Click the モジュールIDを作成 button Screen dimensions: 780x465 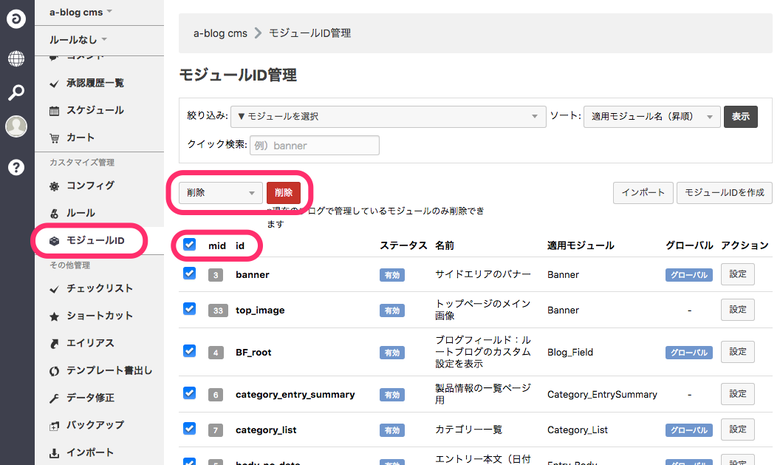722,193
